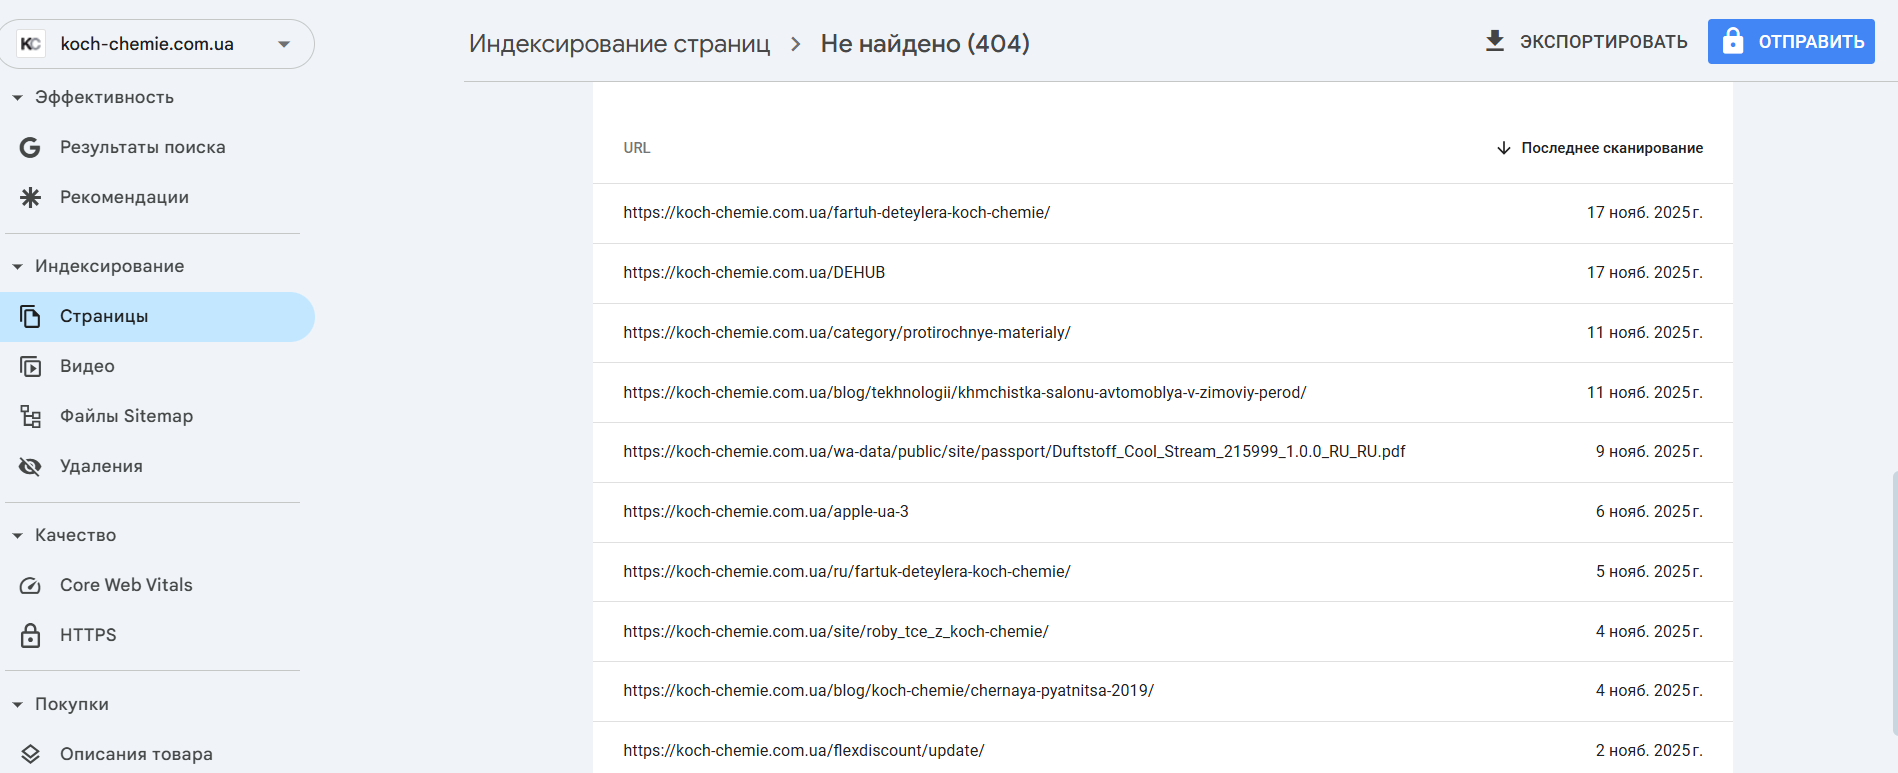Click the 9 нояб. 2025 г. scan date
1898x773 pixels.
click(x=1649, y=452)
